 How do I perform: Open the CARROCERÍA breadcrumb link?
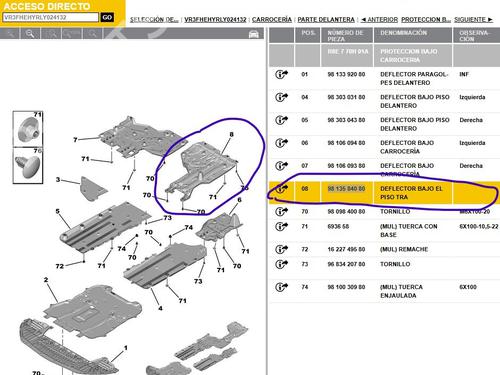[x=272, y=20]
